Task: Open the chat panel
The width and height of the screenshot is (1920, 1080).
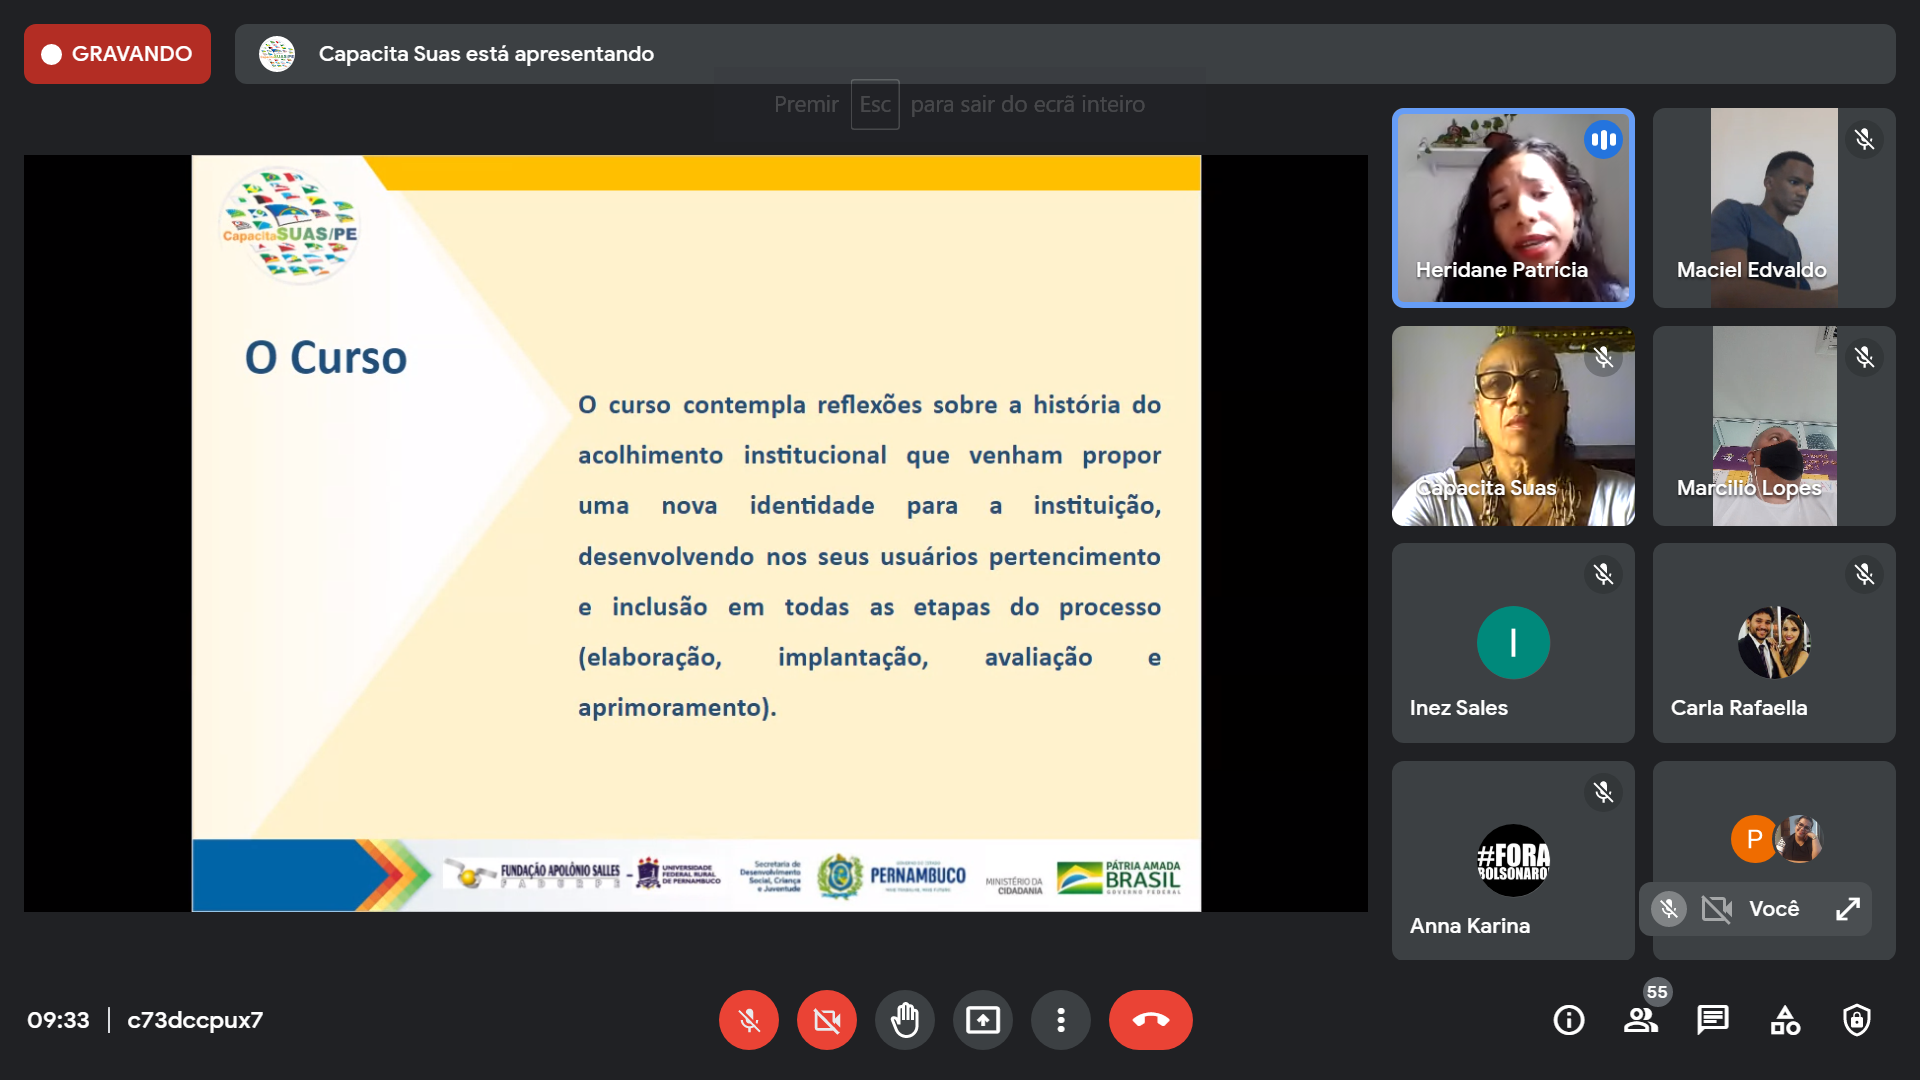Action: [1712, 1020]
